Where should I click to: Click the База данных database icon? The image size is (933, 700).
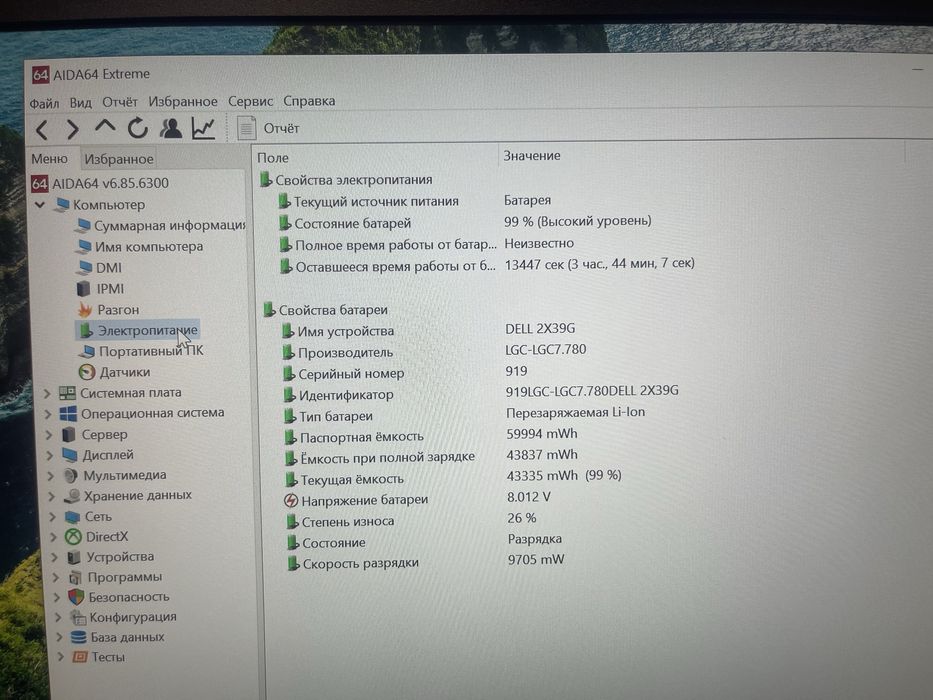78,637
